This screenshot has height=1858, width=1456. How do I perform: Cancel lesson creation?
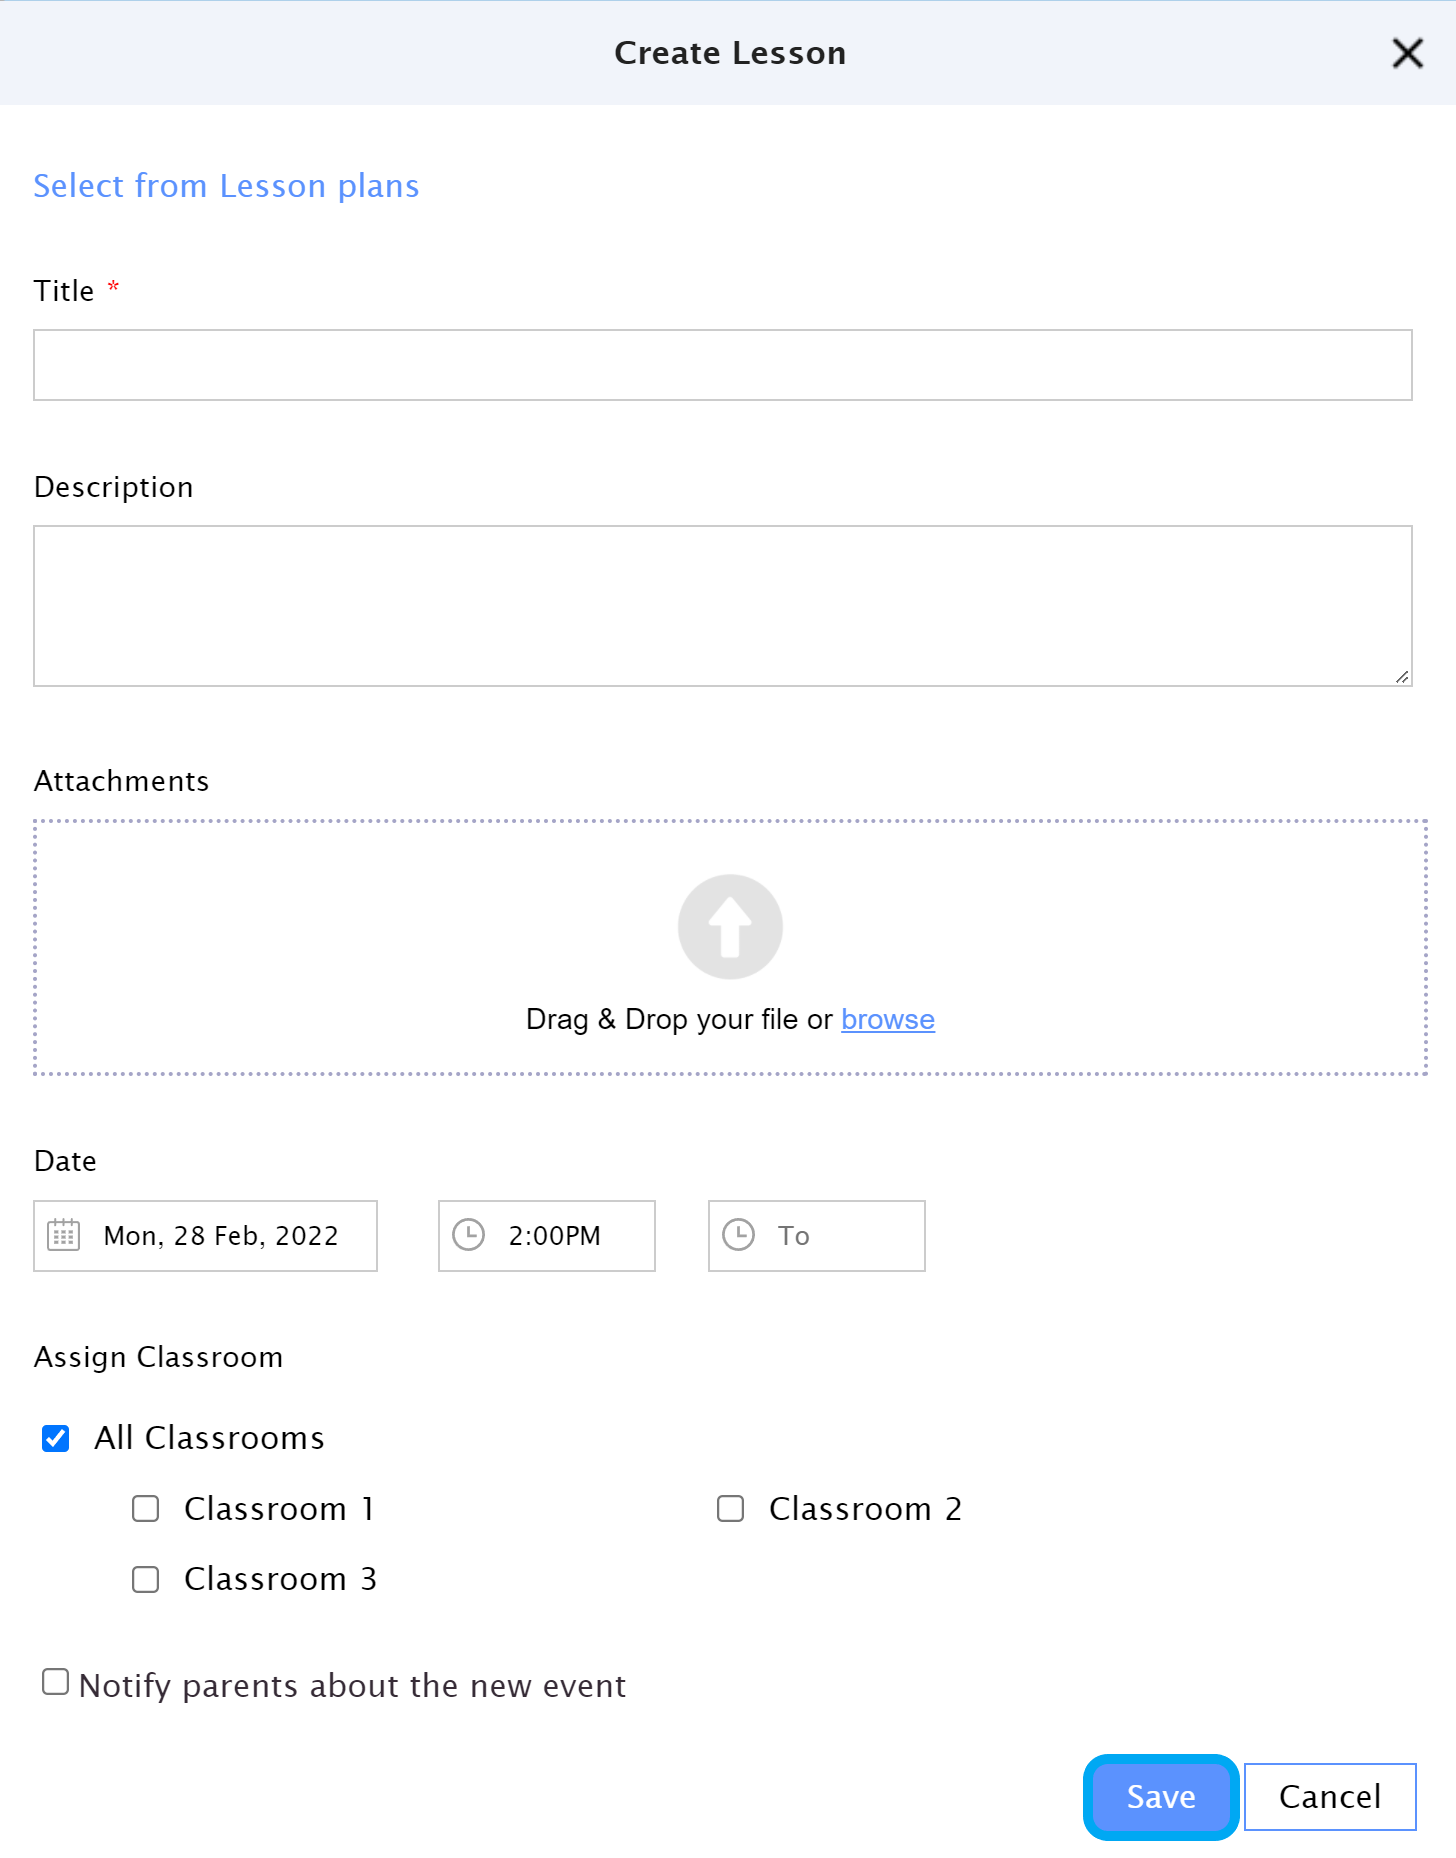click(x=1330, y=1797)
